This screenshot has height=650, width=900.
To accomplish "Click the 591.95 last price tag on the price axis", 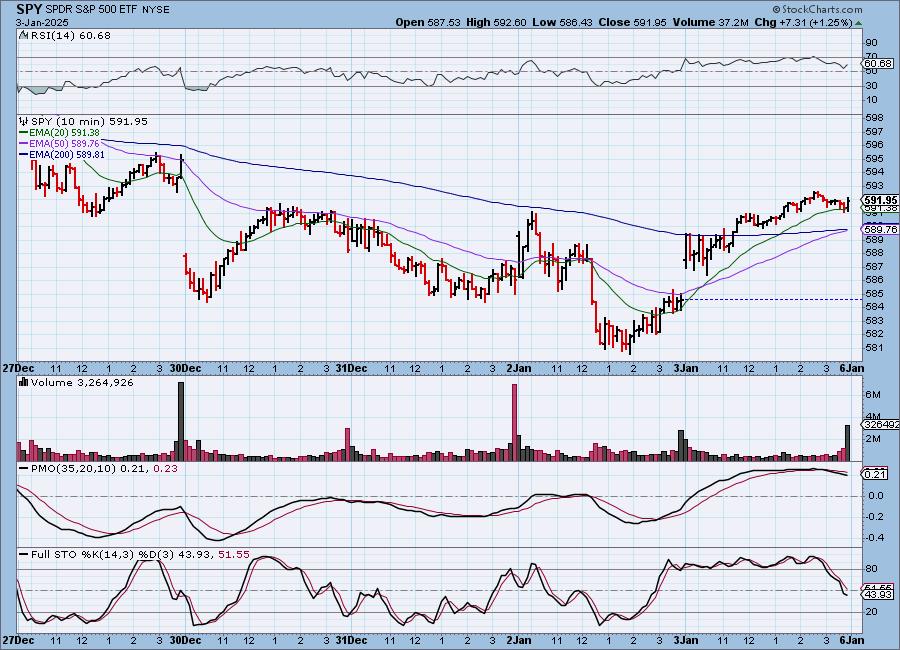I will 880,200.
